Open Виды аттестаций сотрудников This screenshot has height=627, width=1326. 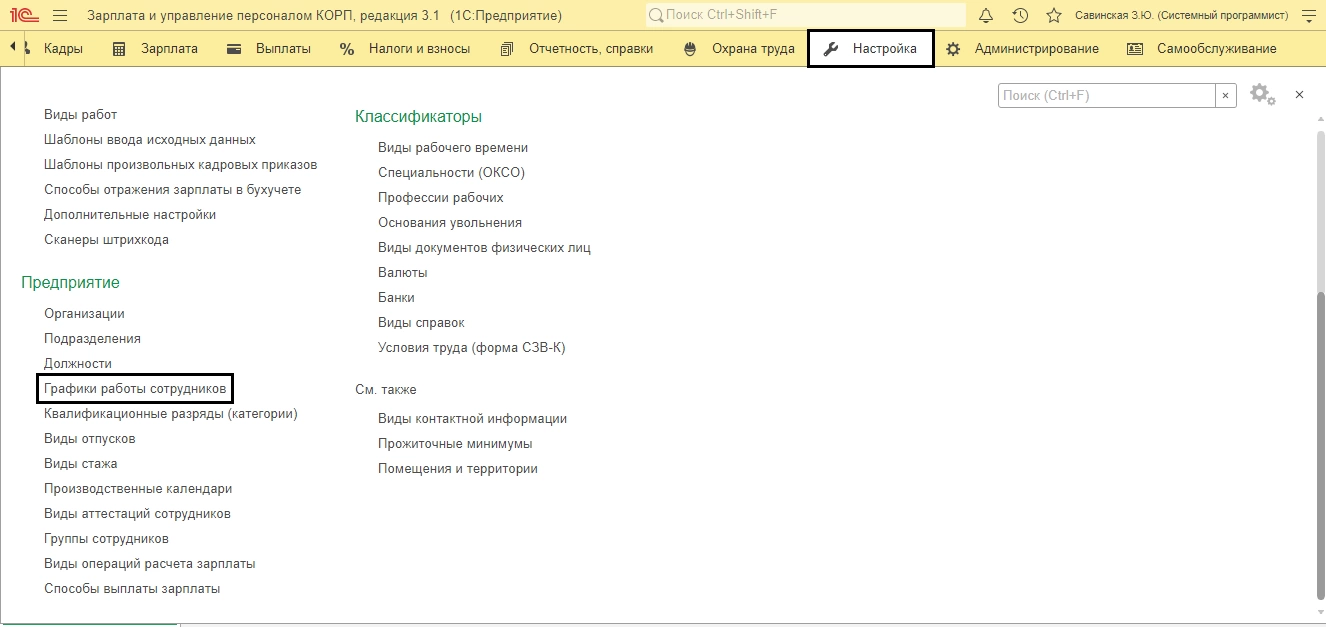point(137,514)
